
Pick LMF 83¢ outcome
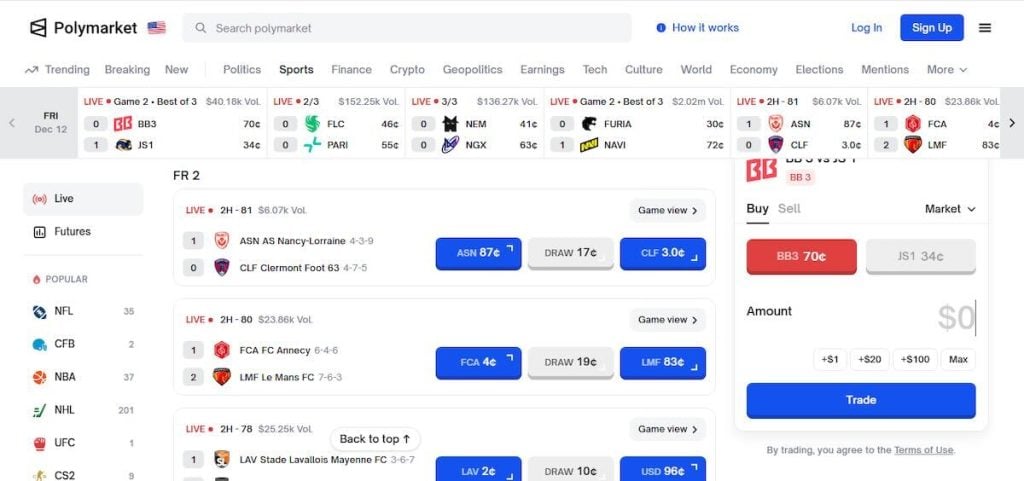pos(663,362)
